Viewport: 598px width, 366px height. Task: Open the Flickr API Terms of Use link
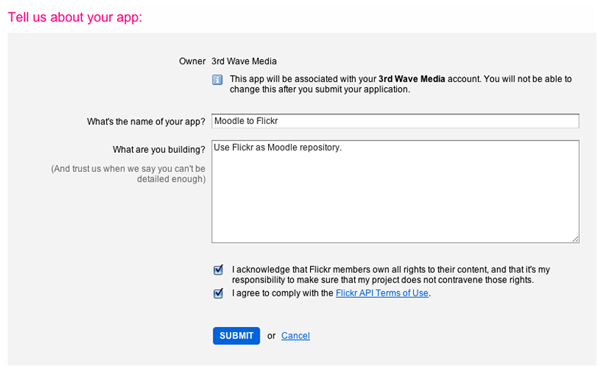382,293
